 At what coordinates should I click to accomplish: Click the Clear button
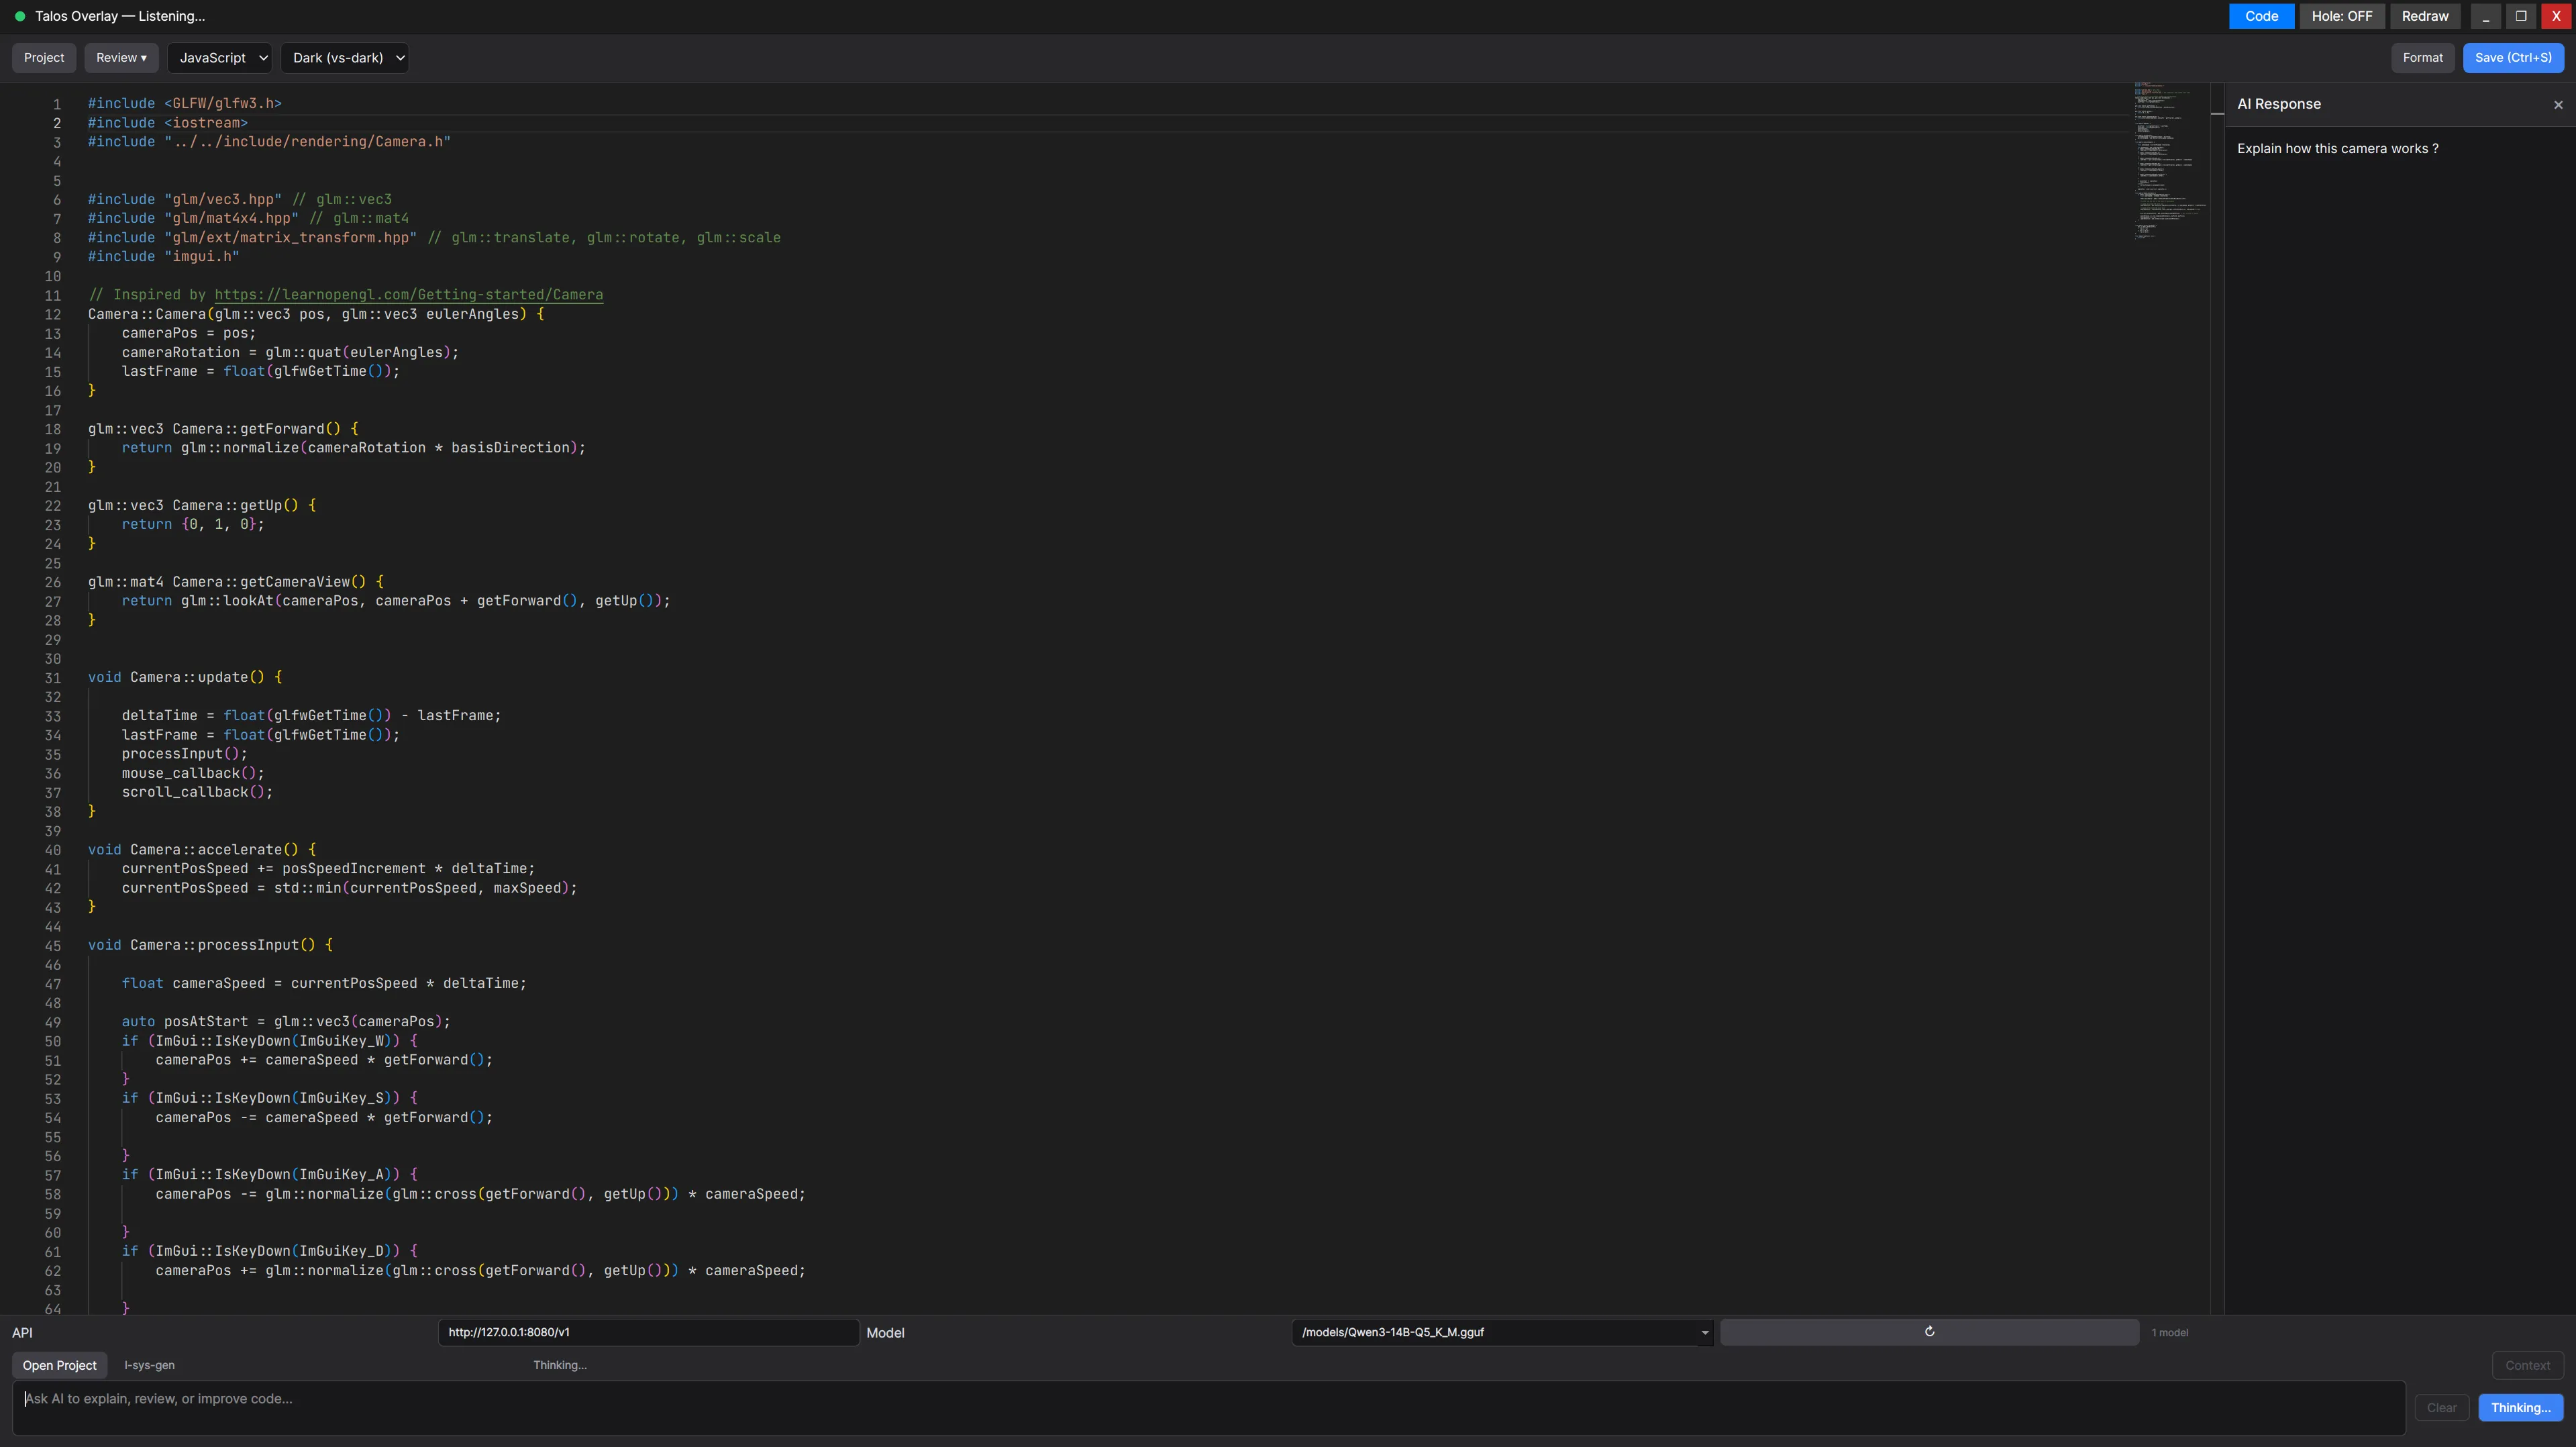pos(2441,1408)
